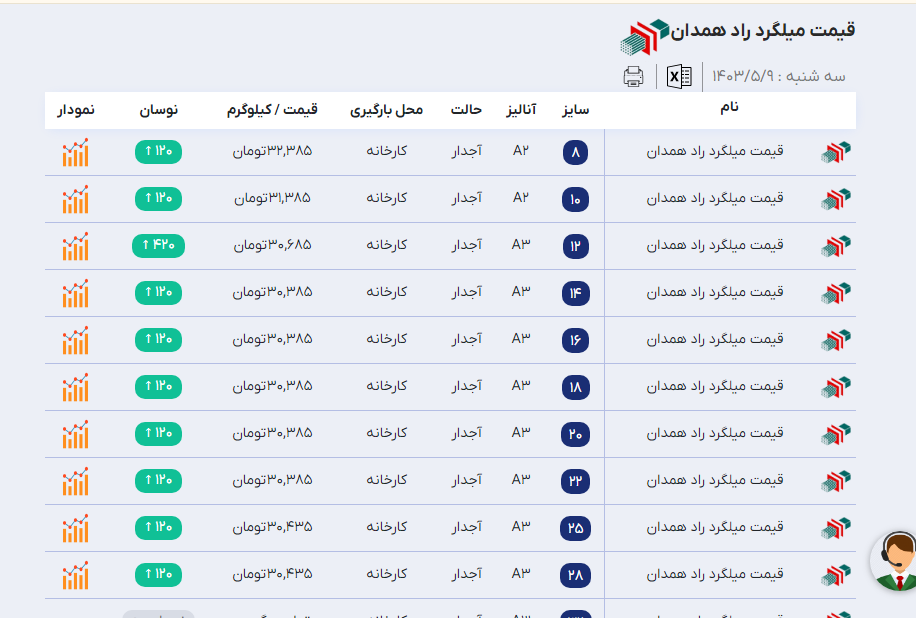View the chart icon in size 20 row
Screen dimensions: 916x618
75,434
